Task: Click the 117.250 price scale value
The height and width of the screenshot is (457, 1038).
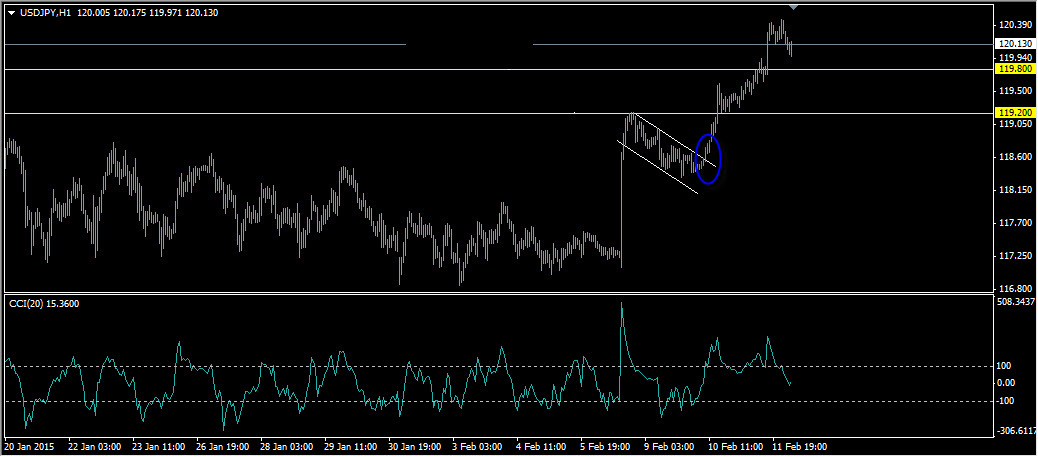Action: tap(1015, 256)
